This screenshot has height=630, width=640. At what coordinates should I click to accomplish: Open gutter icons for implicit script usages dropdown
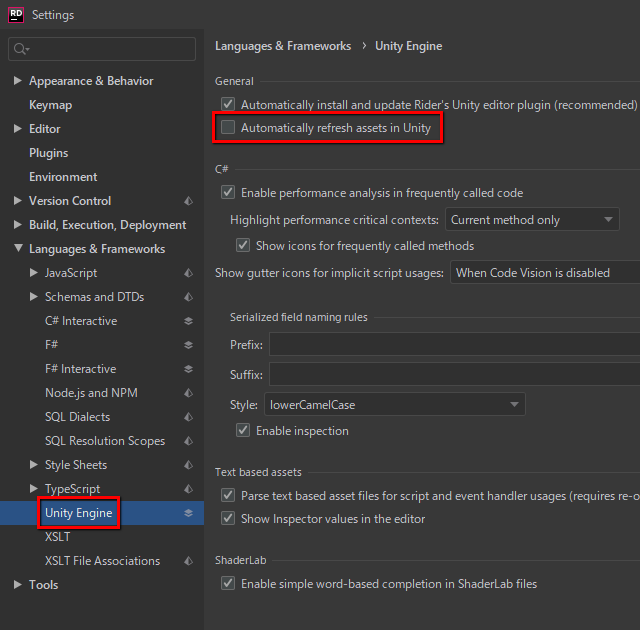click(545, 273)
